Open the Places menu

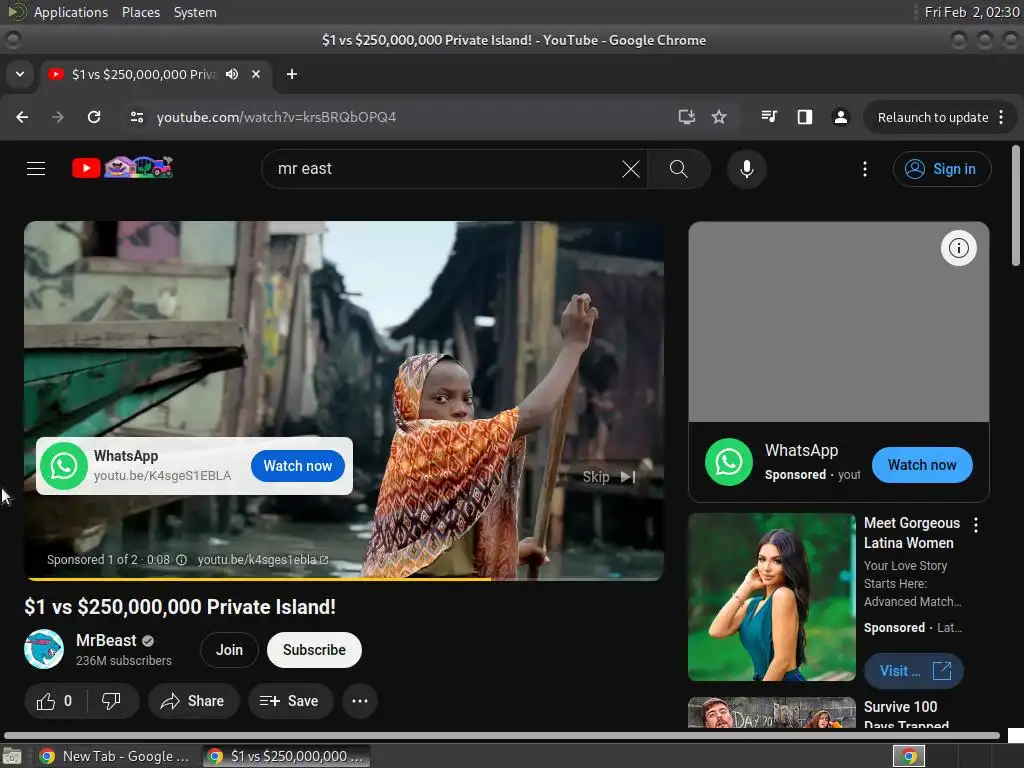(x=141, y=12)
